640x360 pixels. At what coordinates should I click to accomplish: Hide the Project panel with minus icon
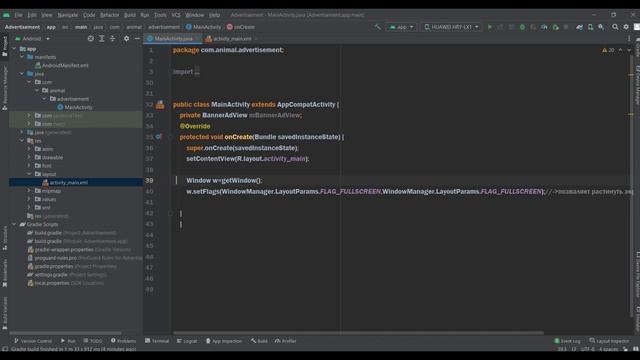[x=137, y=38]
